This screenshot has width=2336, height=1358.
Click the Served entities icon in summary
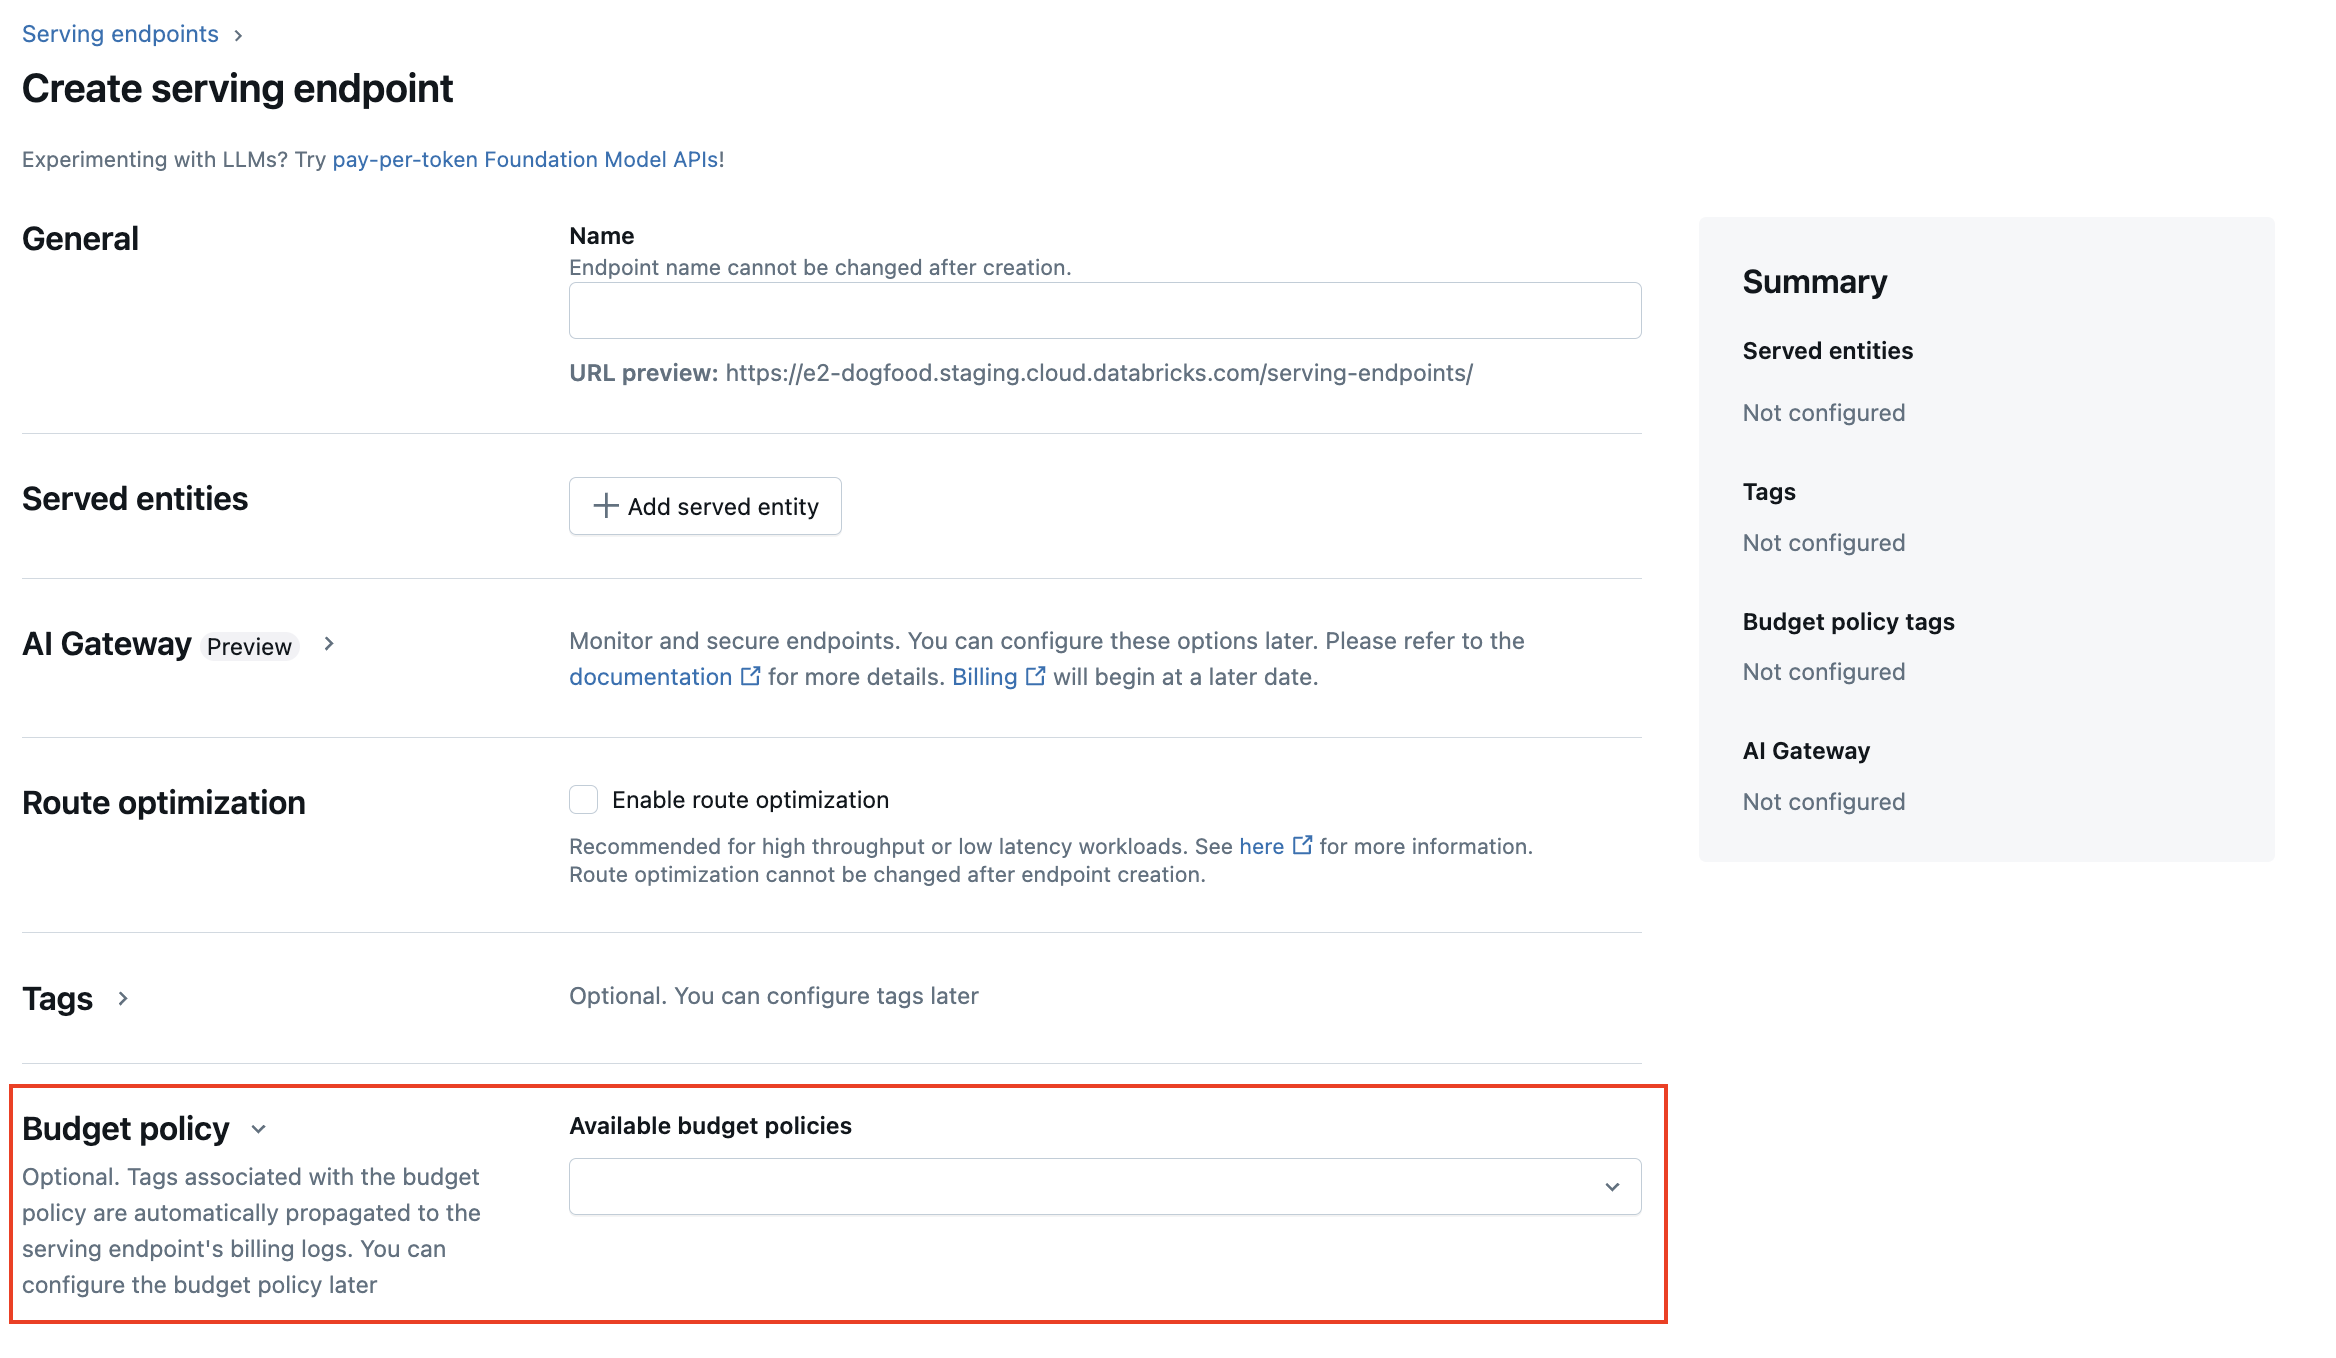1828,351
